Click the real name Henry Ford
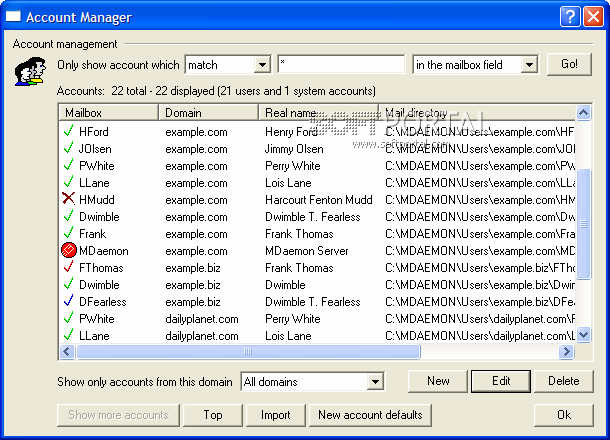610x440 pixels. pyautogui.click(x=291, y=131)
